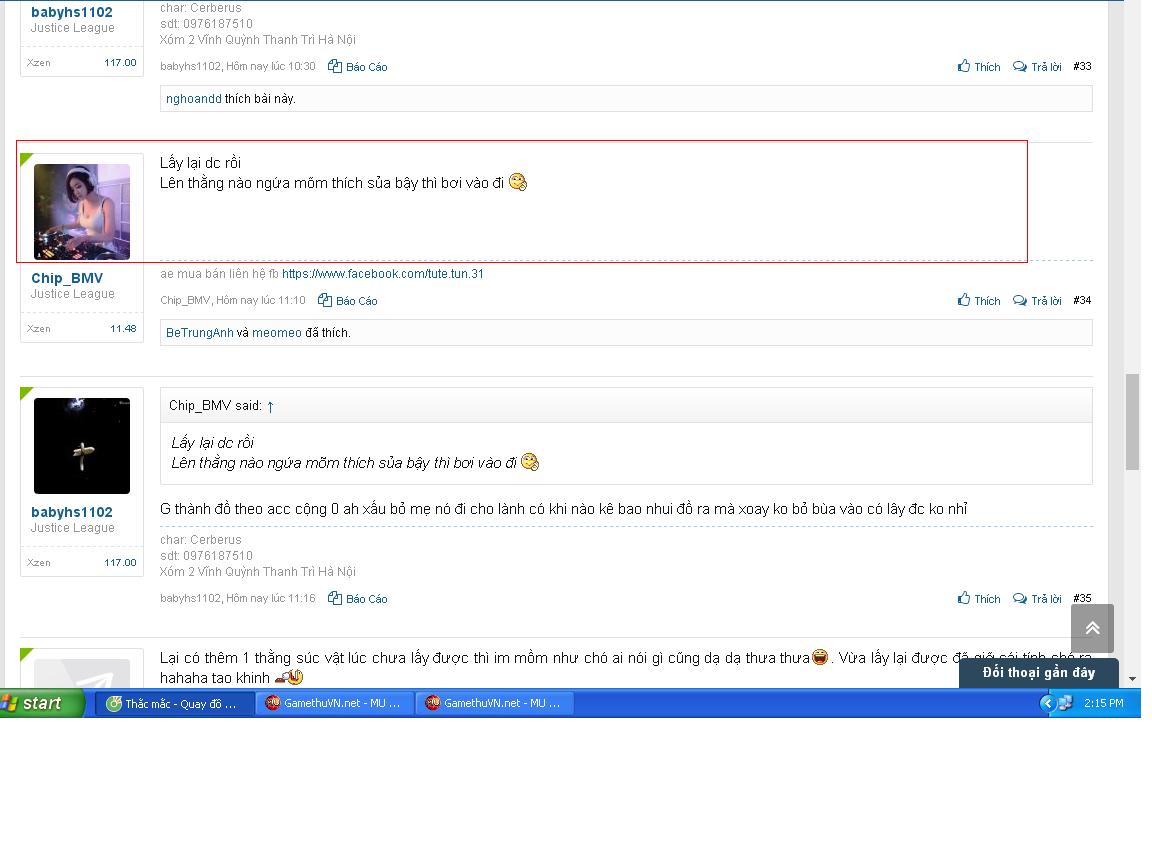
Task: Like post #34 with the Thích thumb icon
Action: click(x=964, y=300)
